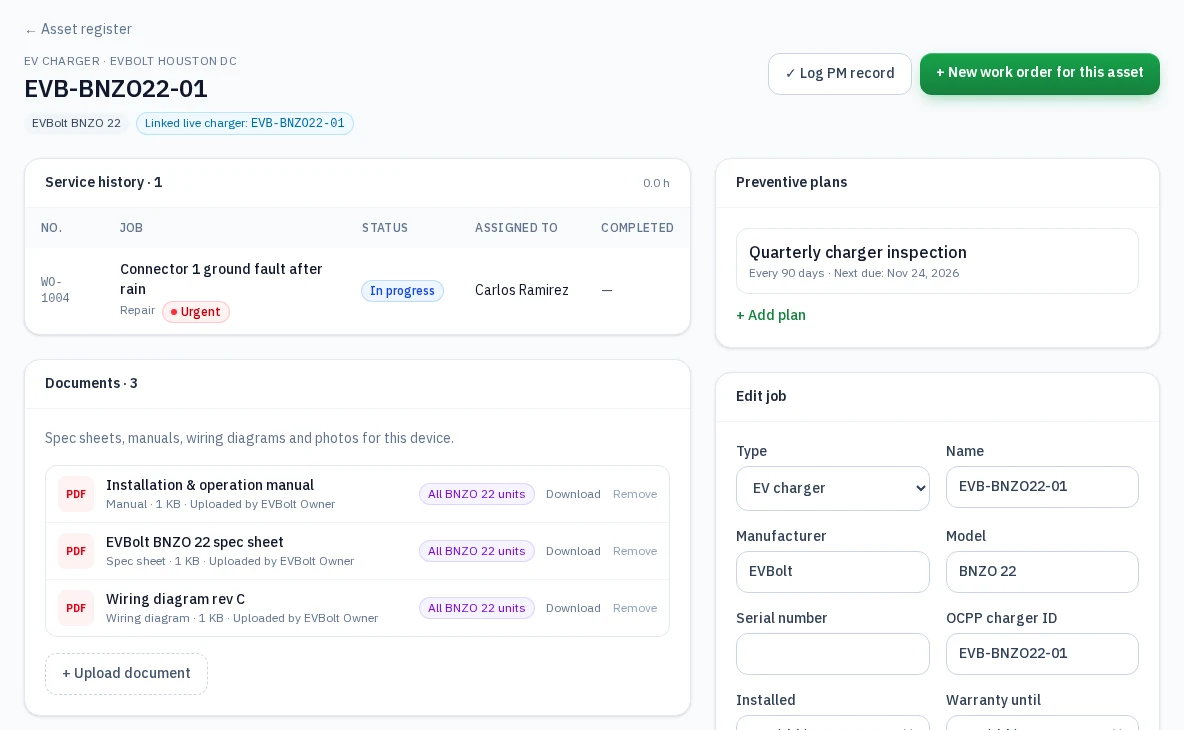Click the Installation & operation manual title

pyautogui.click(x=210, y=485)
